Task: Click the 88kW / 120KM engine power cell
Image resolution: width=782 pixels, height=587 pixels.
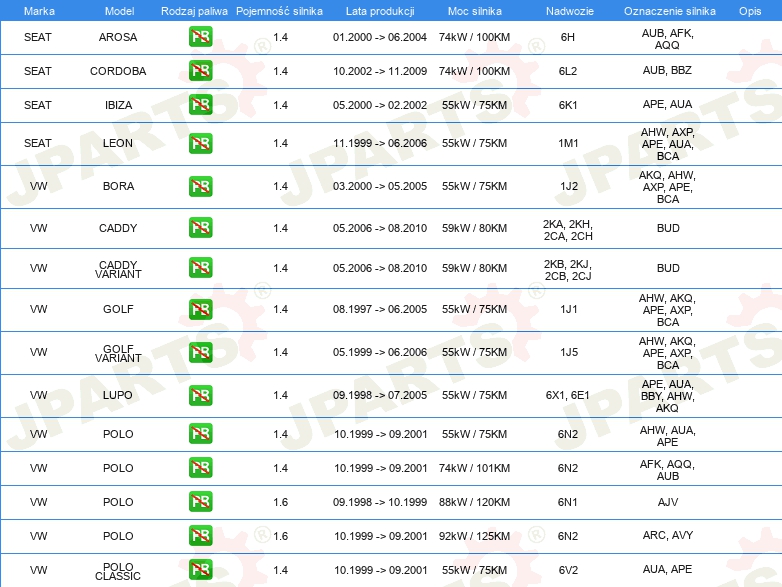Action: (474, 502)
